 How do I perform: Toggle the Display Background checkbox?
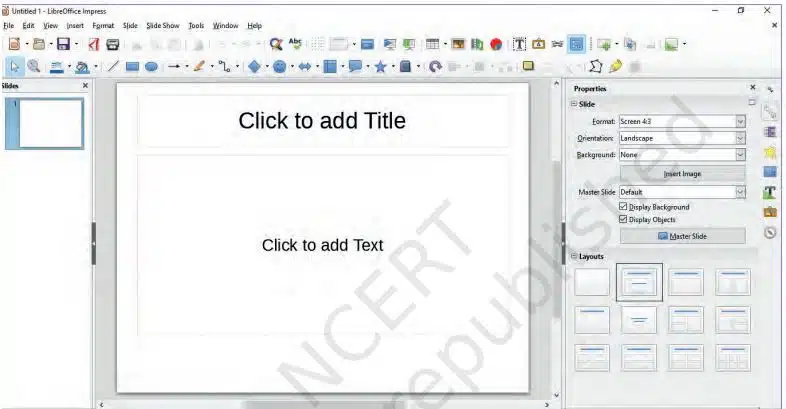pos(624,207)
